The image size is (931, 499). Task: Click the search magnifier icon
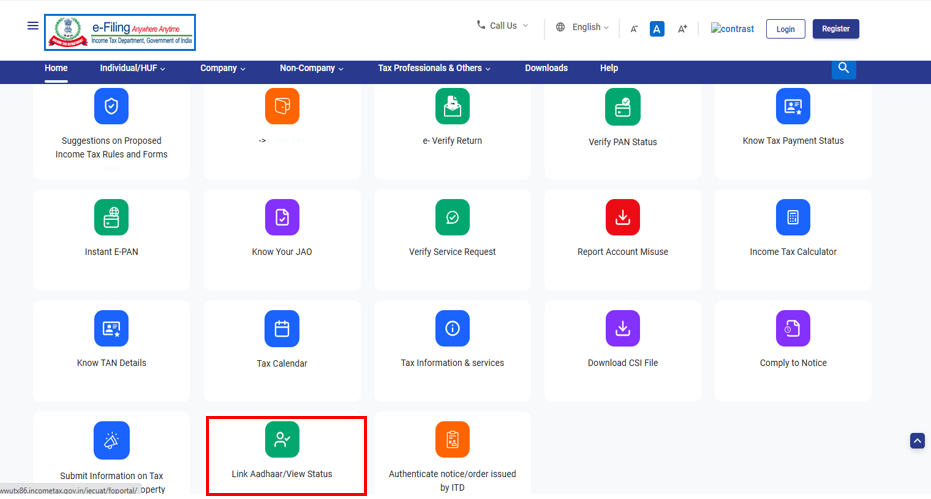tap(844, 68)
